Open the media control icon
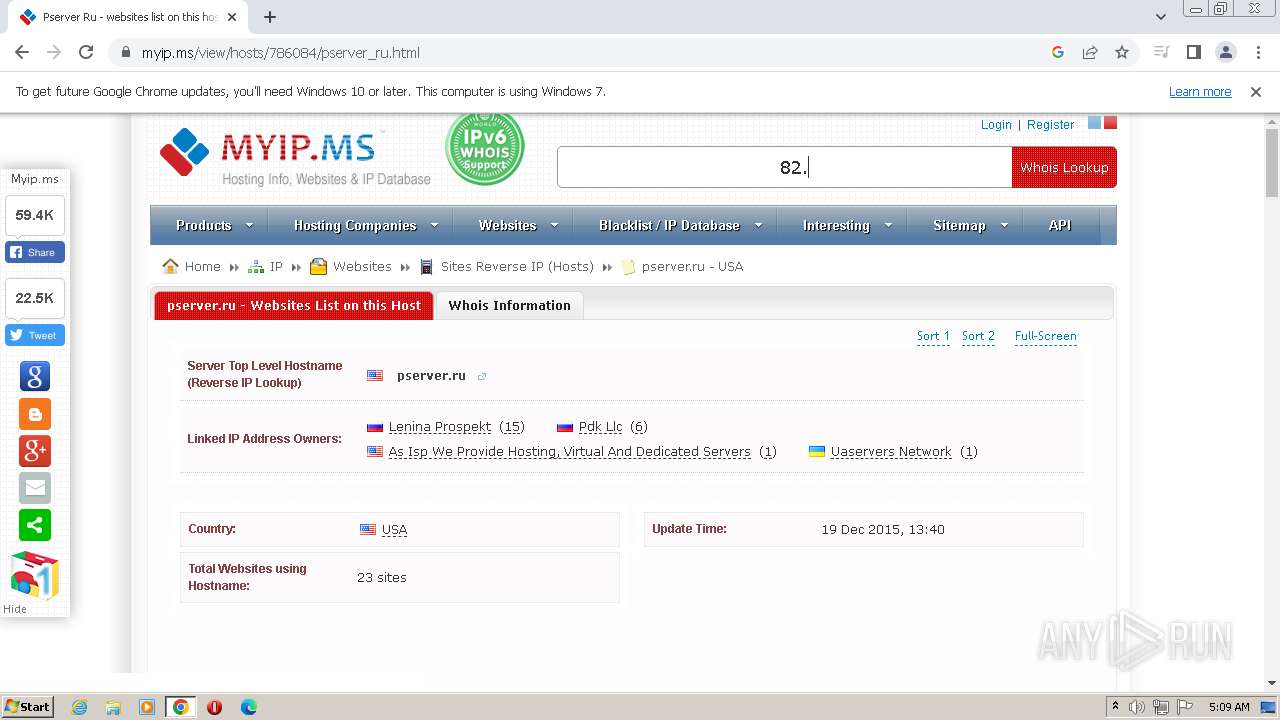 tap(1161, 52)
